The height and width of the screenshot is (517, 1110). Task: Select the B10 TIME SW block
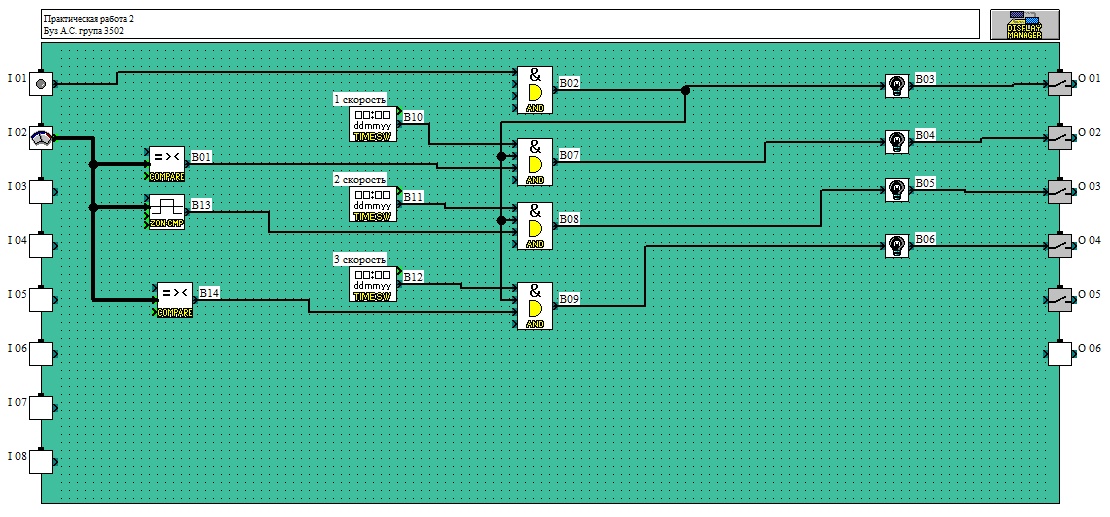[373, 124]
